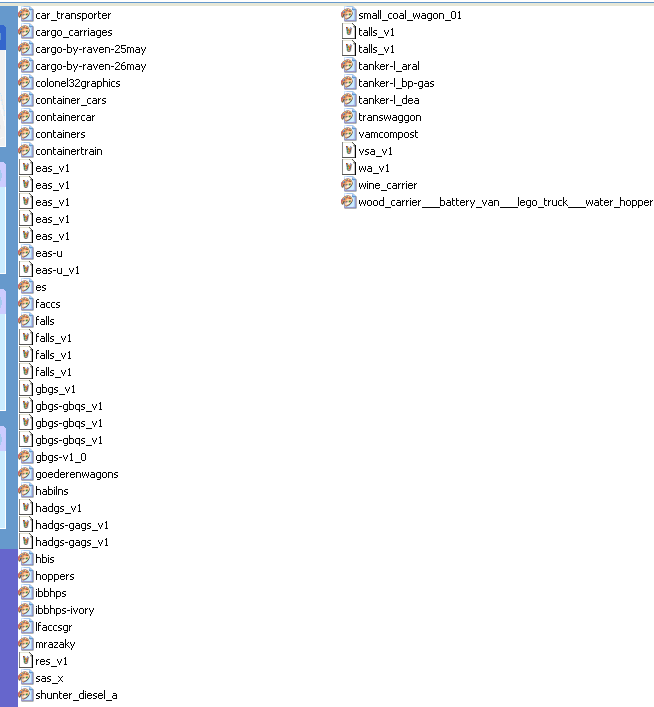The width and height of the screenshot is (654, 707).
Task: Select the cargo-by-raven-26may file icon
Action: tap(26, 66)
